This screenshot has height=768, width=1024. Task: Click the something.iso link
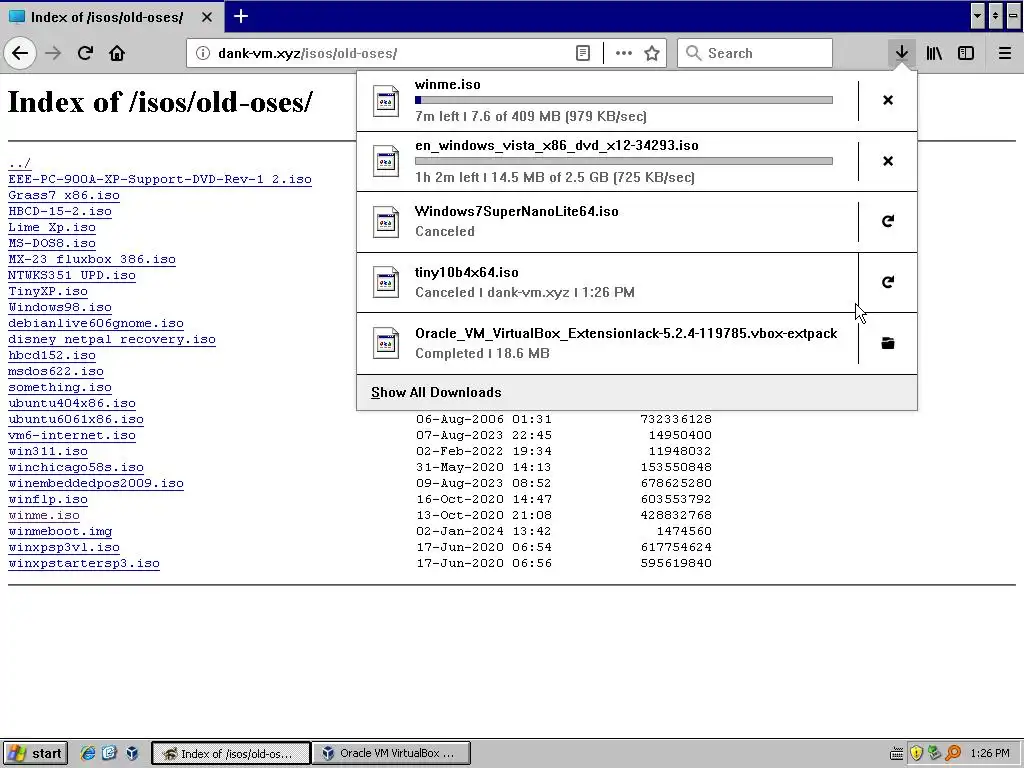click(x=59, y=387)
